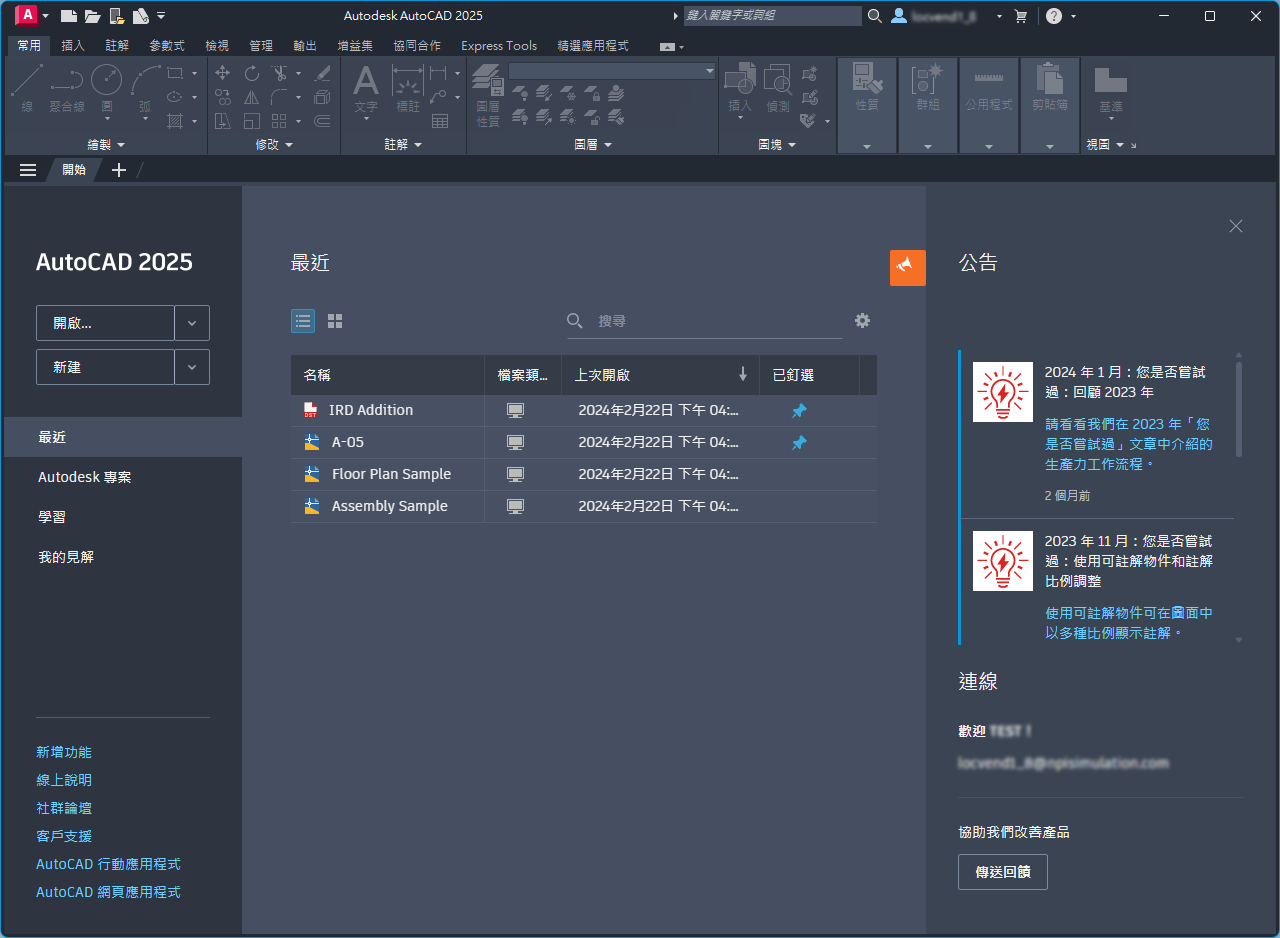This screenshot has width=1280, height=938.
Task: Click the Open folder icon in quick access toolbar
Action: tap(92, 16)
